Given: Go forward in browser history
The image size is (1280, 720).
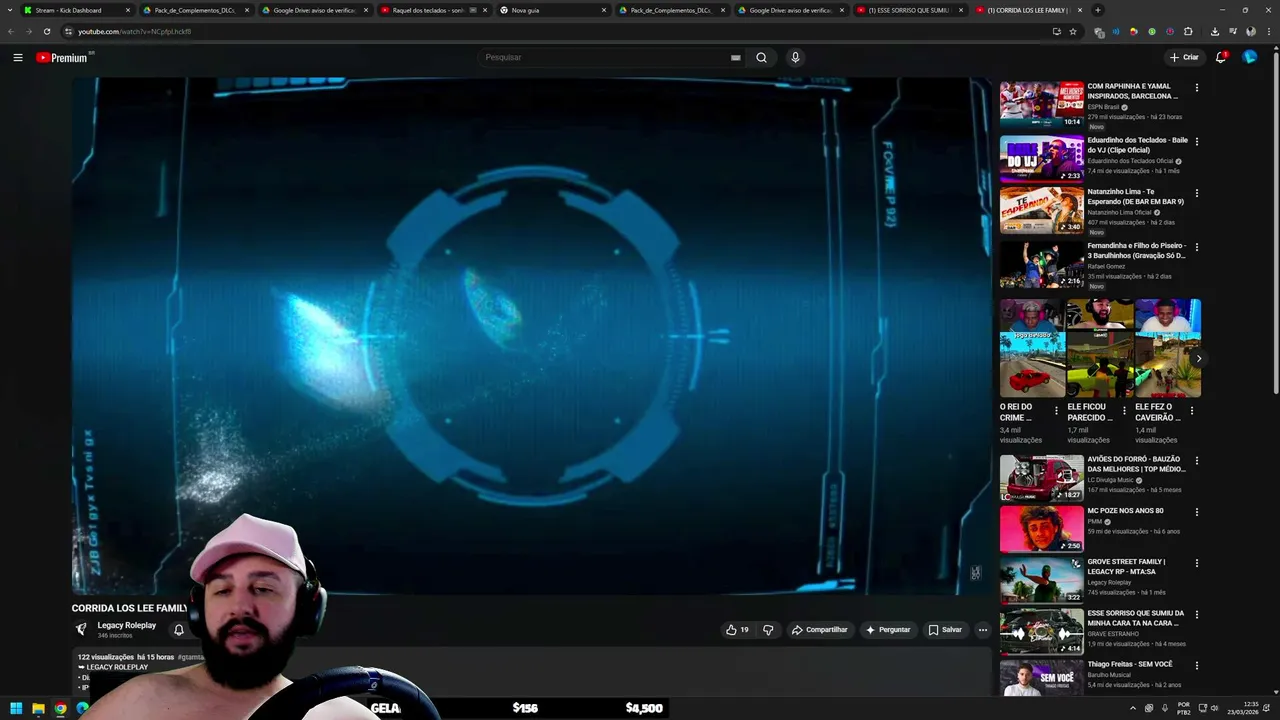Looking at the screenshot, I should (29, 31).
